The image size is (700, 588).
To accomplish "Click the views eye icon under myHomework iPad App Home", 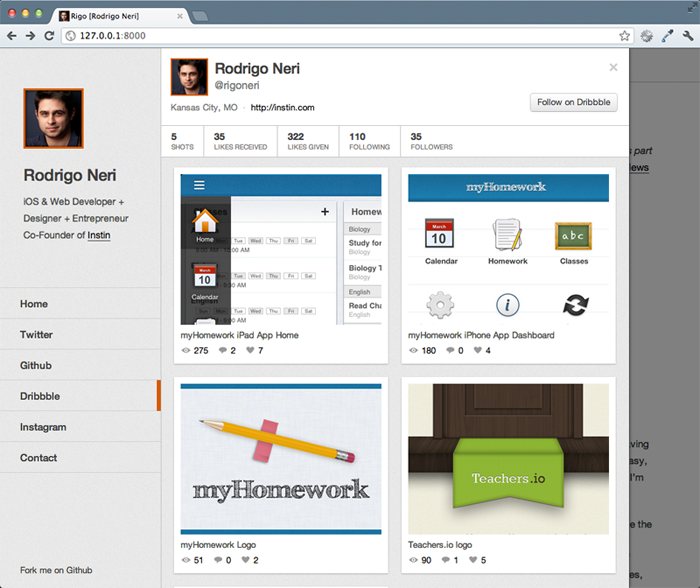I will pyautogui.click(x=186, y=350).
